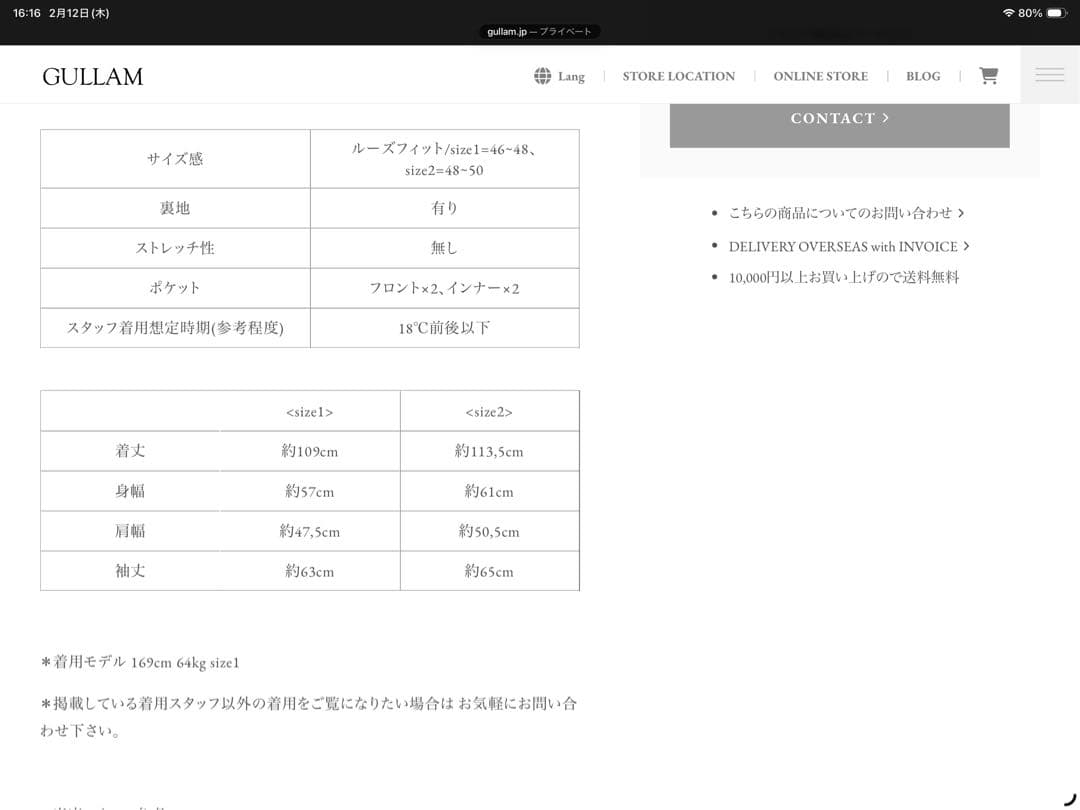The width and height of the screenshot is (1080, 810).
Task: Click the GULLAM logo
Action: tap(93, 76)
